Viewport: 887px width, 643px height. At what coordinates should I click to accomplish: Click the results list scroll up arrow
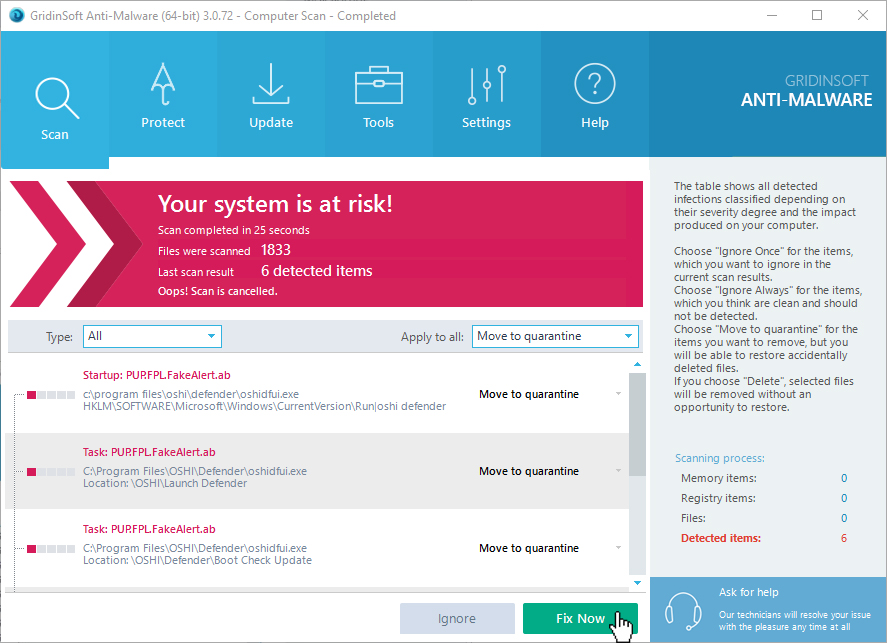(637, 363)
